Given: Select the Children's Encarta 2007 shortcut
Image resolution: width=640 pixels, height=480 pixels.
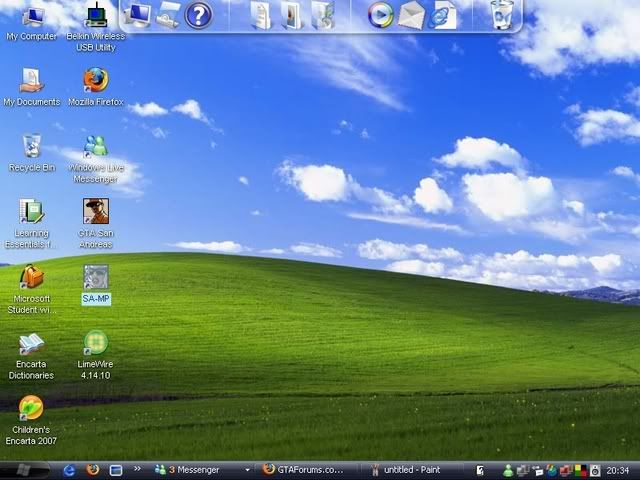Looking at the screenshot, I should pos(31,420).
